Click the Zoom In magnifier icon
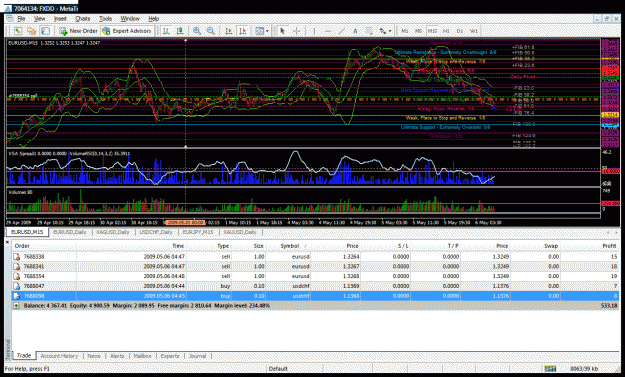The image size is (625, 377). 197,31
